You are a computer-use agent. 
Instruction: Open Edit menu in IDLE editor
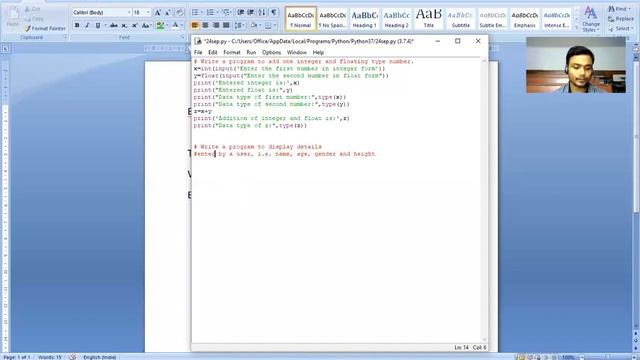pyautogui.click(x=213, y=53)
